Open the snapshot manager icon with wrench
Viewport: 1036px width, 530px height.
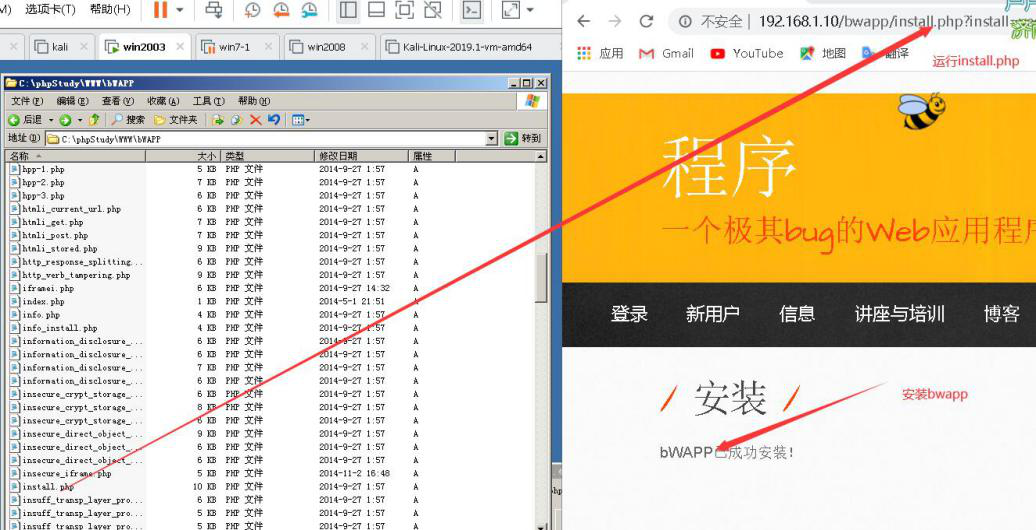pos(309,9)
